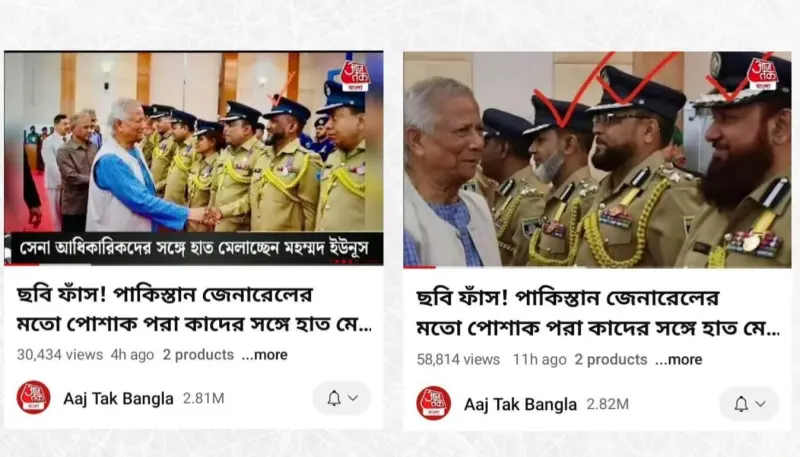
Task: Expand right video description with ...more
Action: (x=679, y=360)
